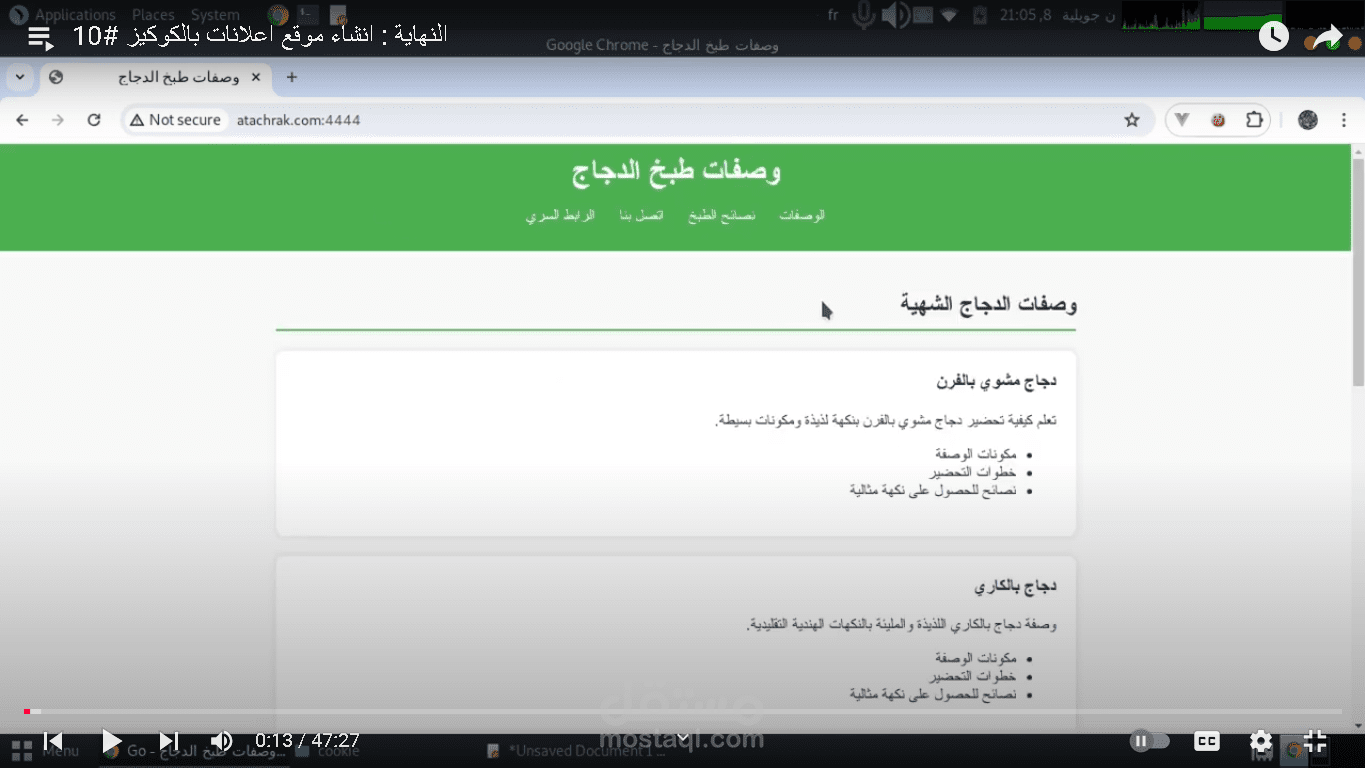Click the وصفات طبخ الدجاج page header title

pos(676,172)
